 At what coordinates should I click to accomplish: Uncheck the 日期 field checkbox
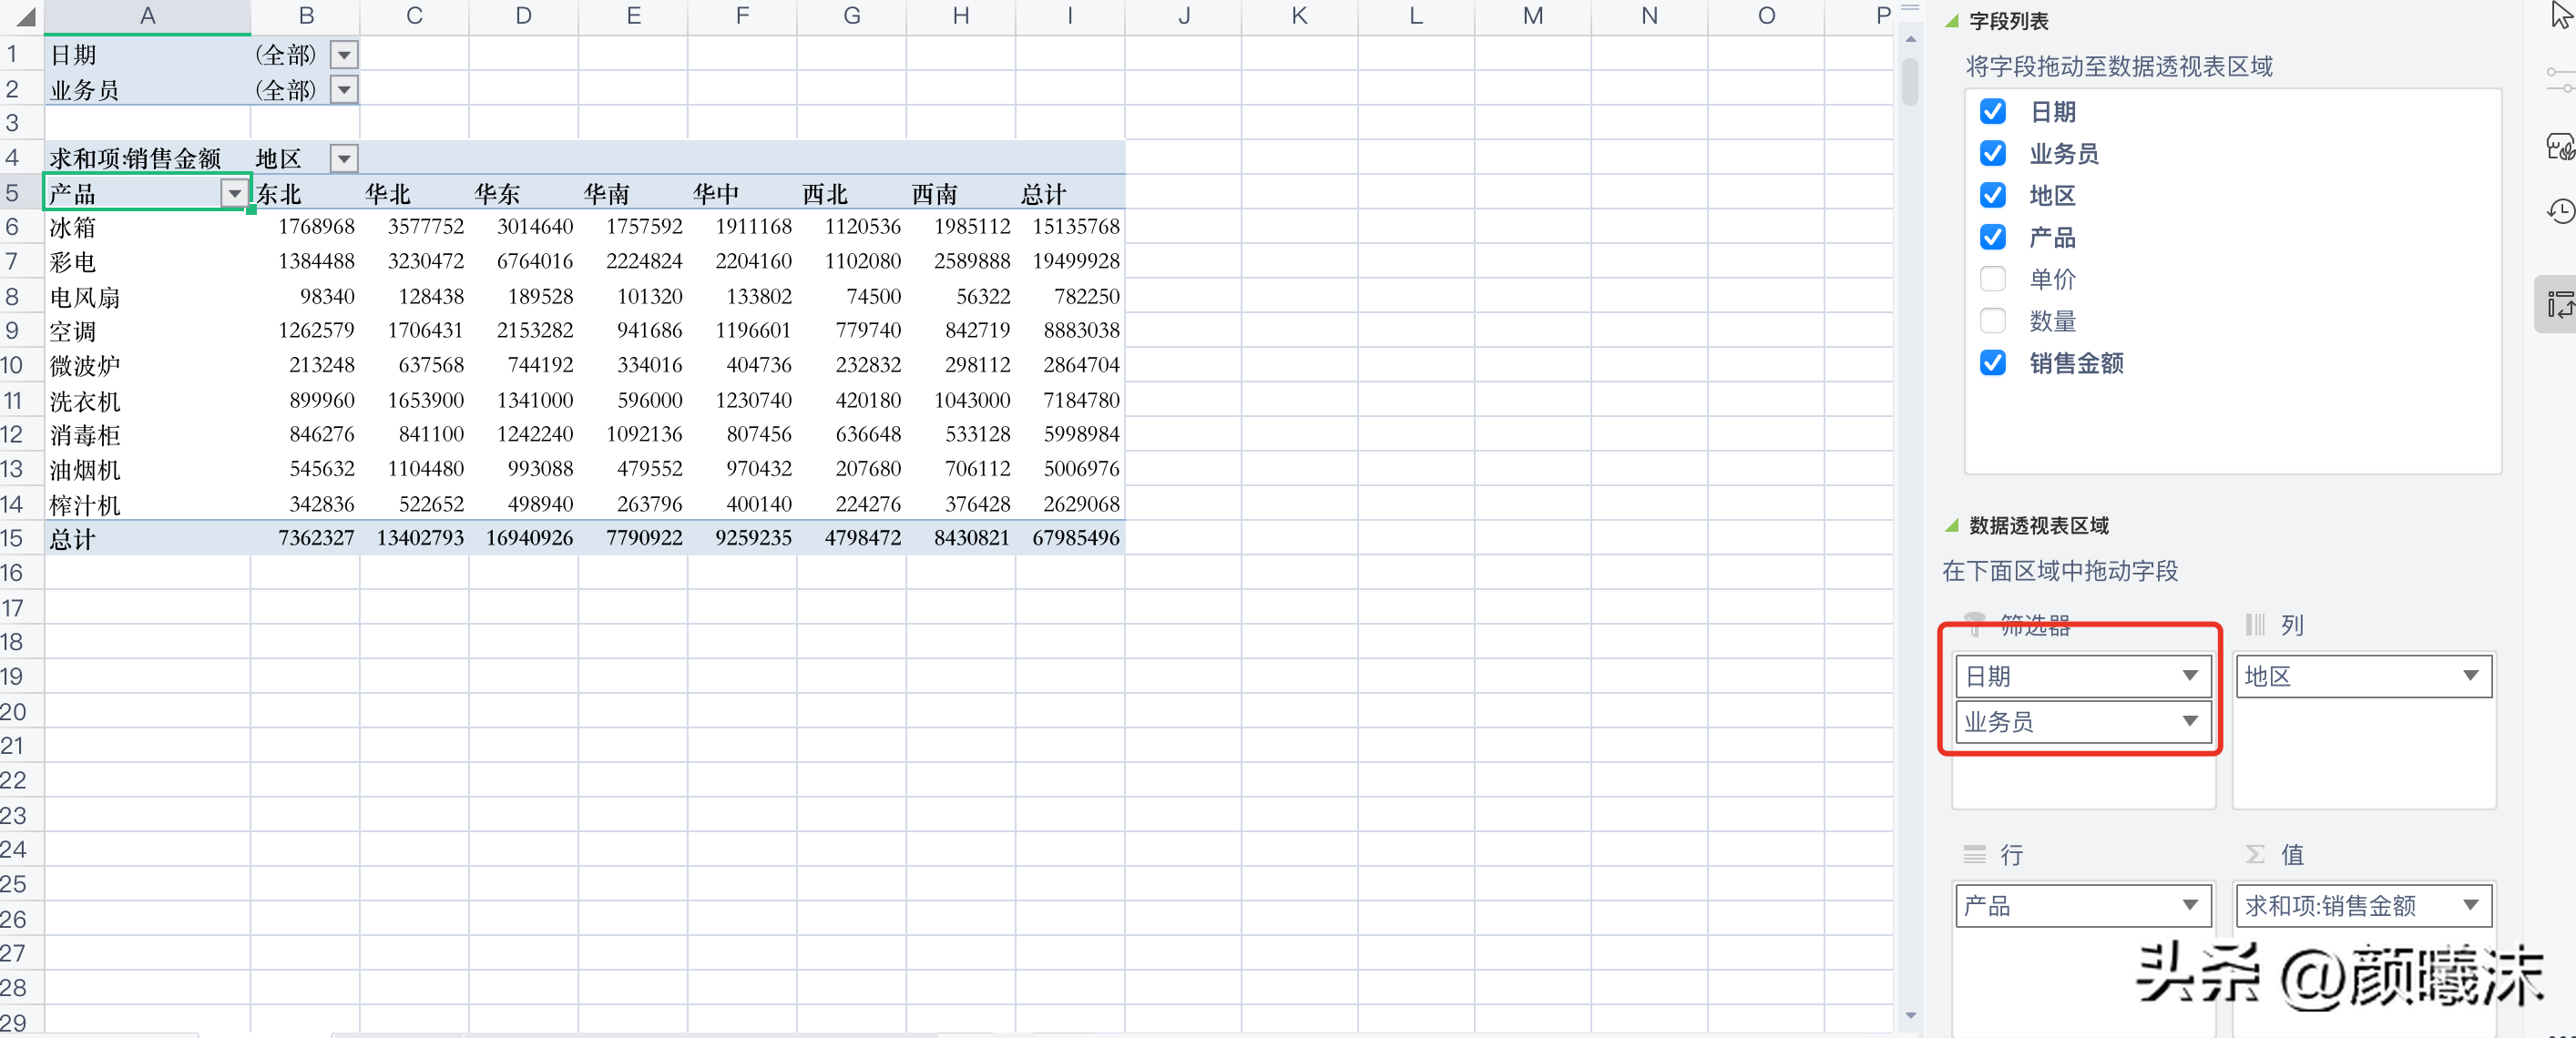1992,111
